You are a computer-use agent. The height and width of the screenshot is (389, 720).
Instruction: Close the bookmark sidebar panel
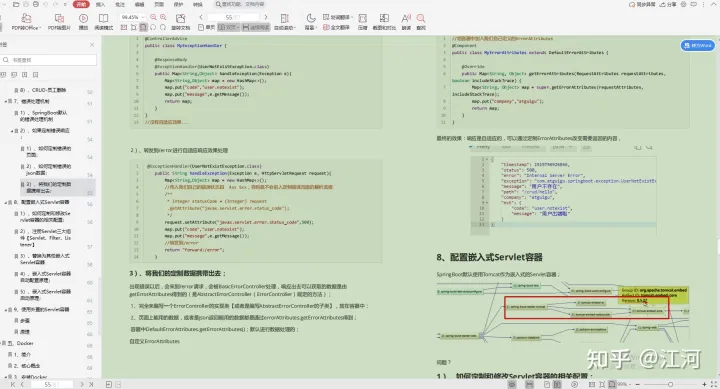coord(92,45)
